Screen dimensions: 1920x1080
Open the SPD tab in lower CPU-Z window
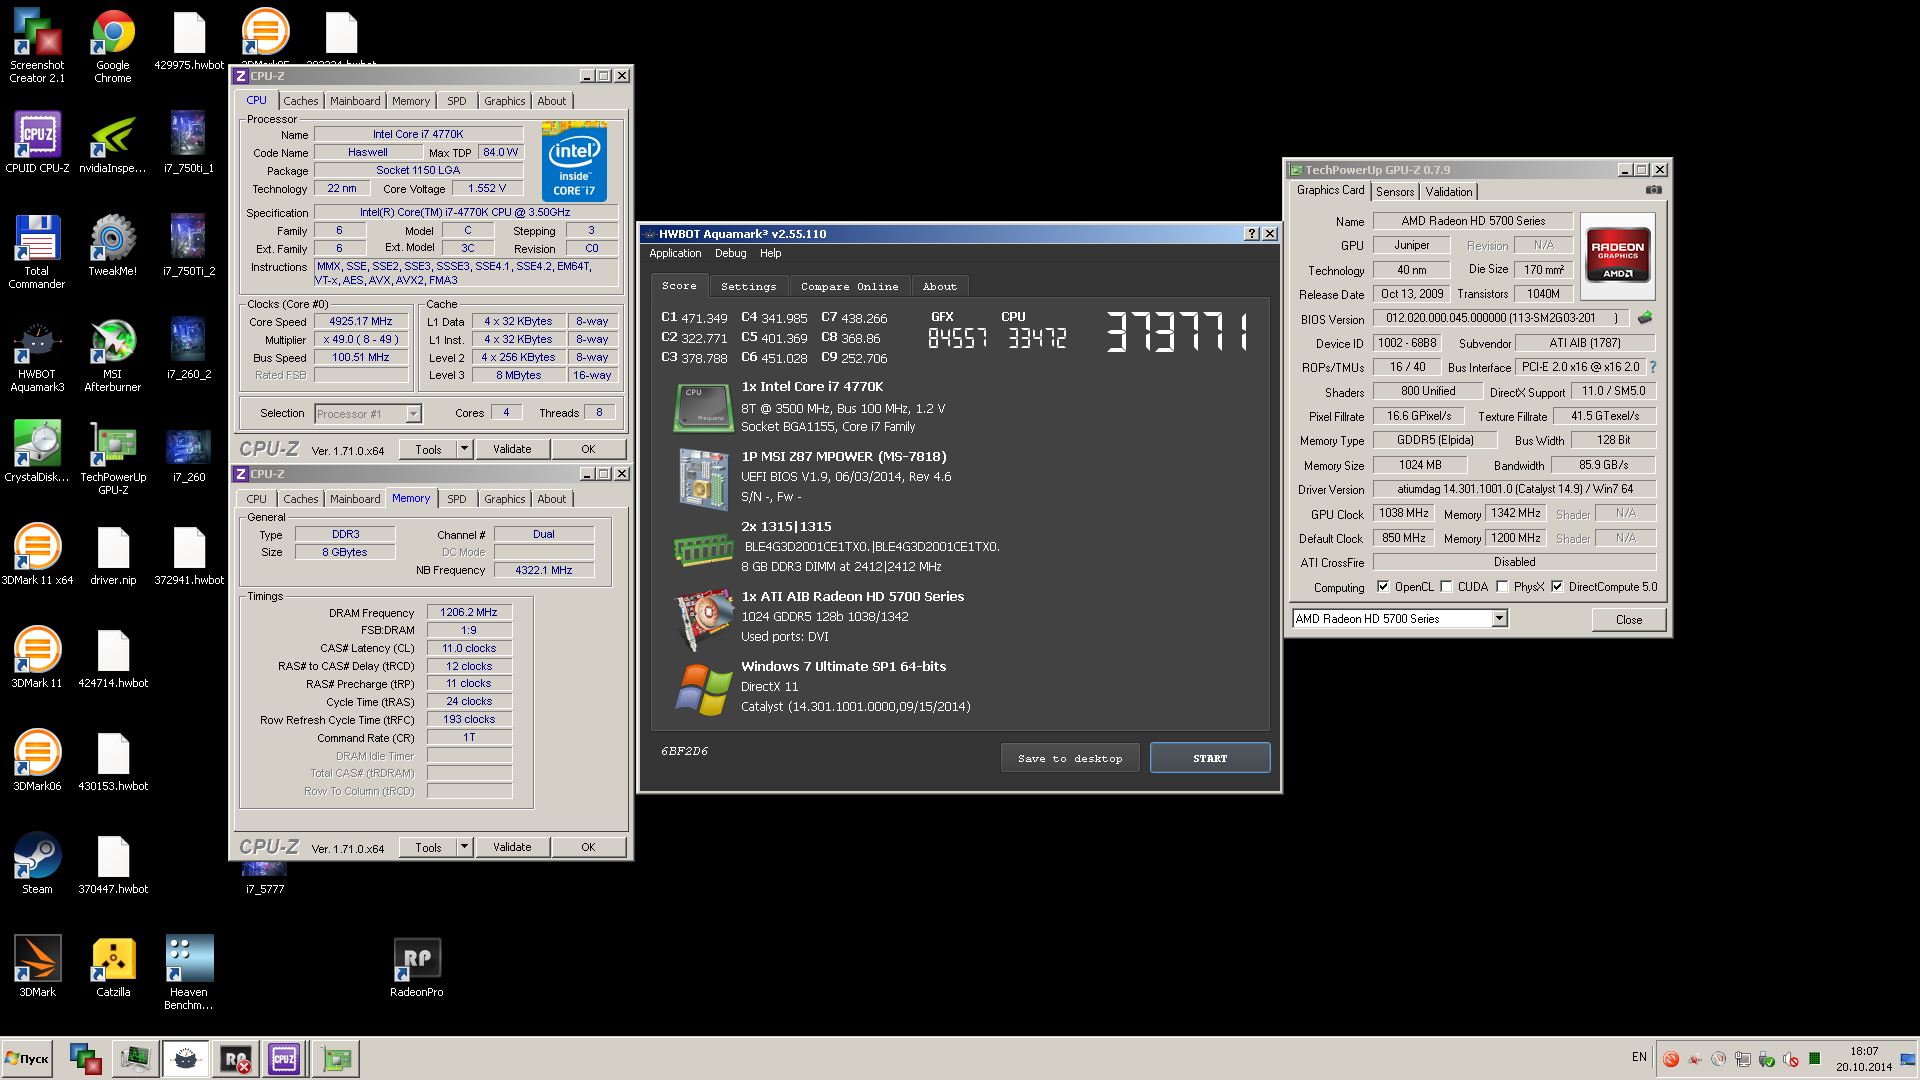pyautogui.click(x=456, y=499)
